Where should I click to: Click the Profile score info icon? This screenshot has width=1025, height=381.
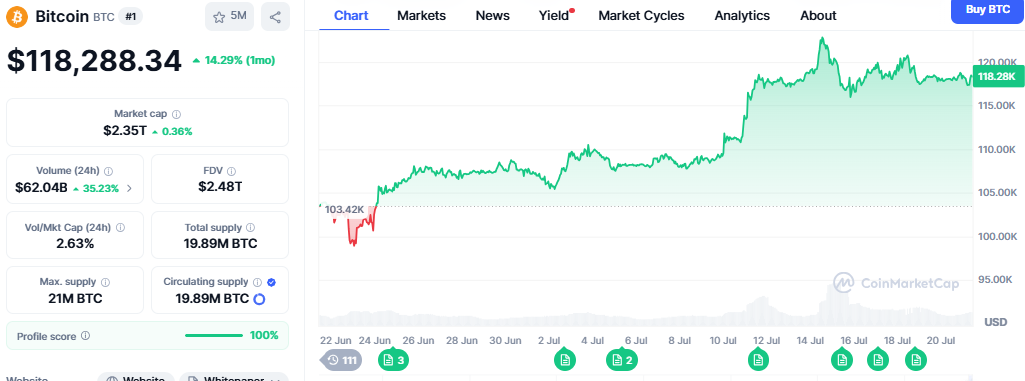pyautogui.click(x=86, y=336)
